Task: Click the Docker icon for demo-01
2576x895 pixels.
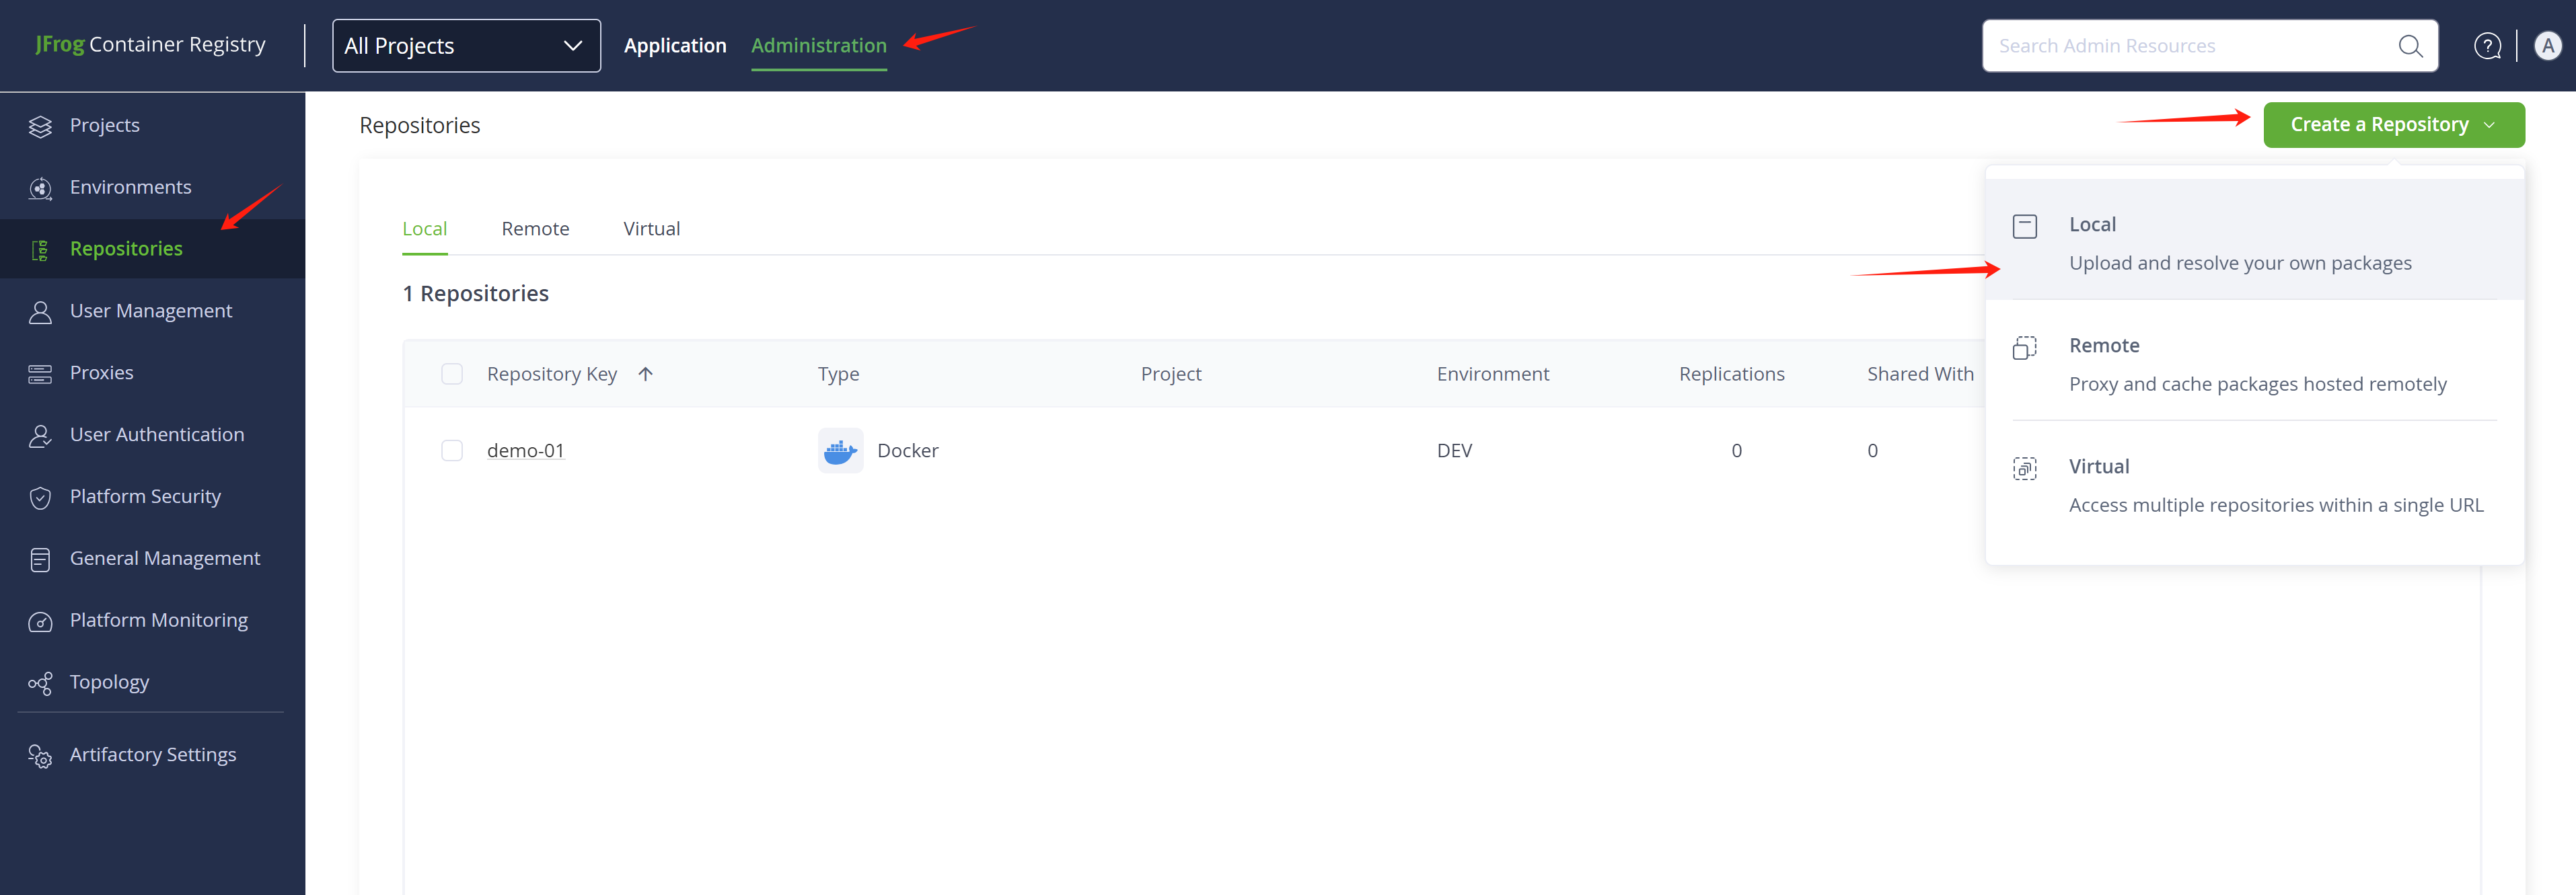Action: pos(840,451)
